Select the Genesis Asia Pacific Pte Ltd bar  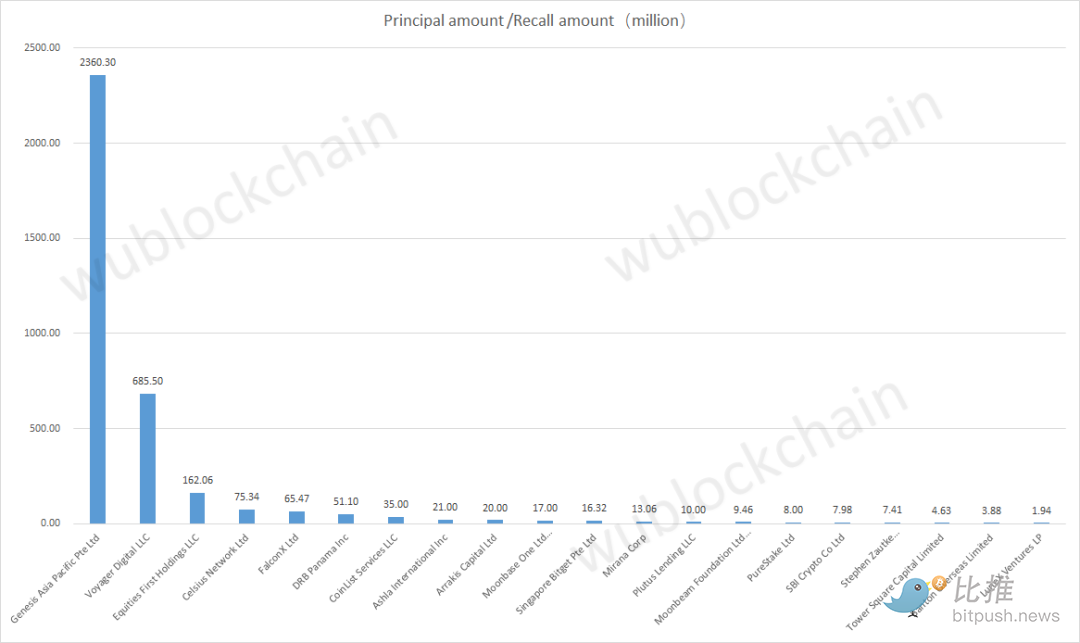click(98, 300)
